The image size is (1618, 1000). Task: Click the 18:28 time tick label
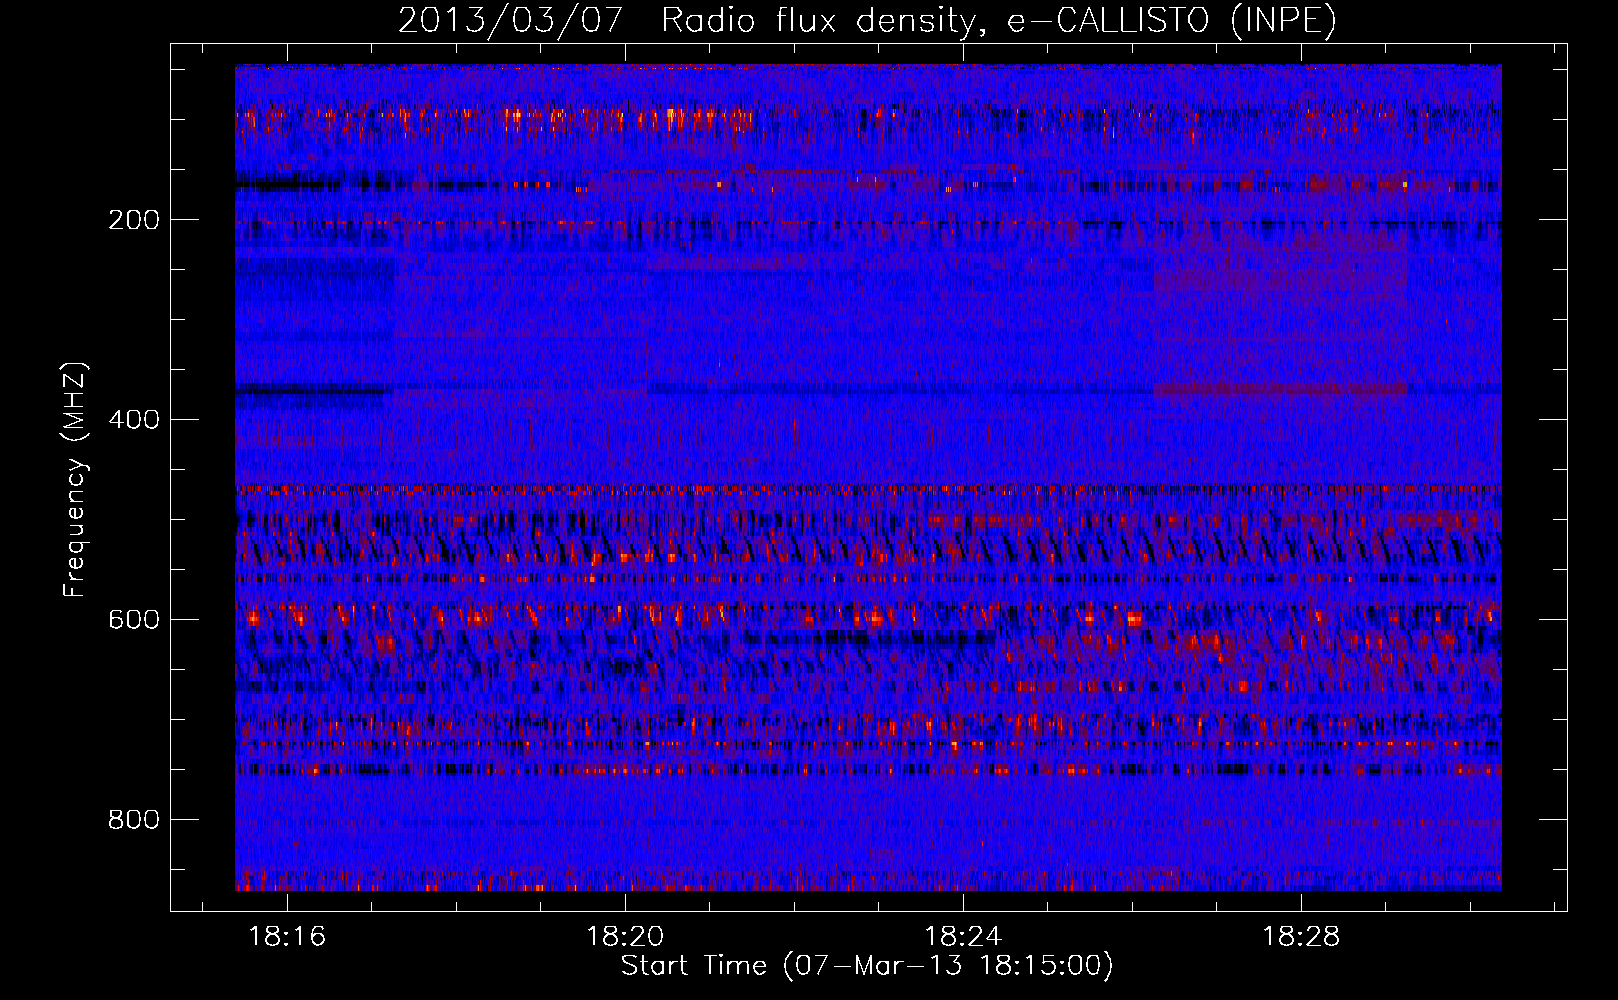(1301, 937)
